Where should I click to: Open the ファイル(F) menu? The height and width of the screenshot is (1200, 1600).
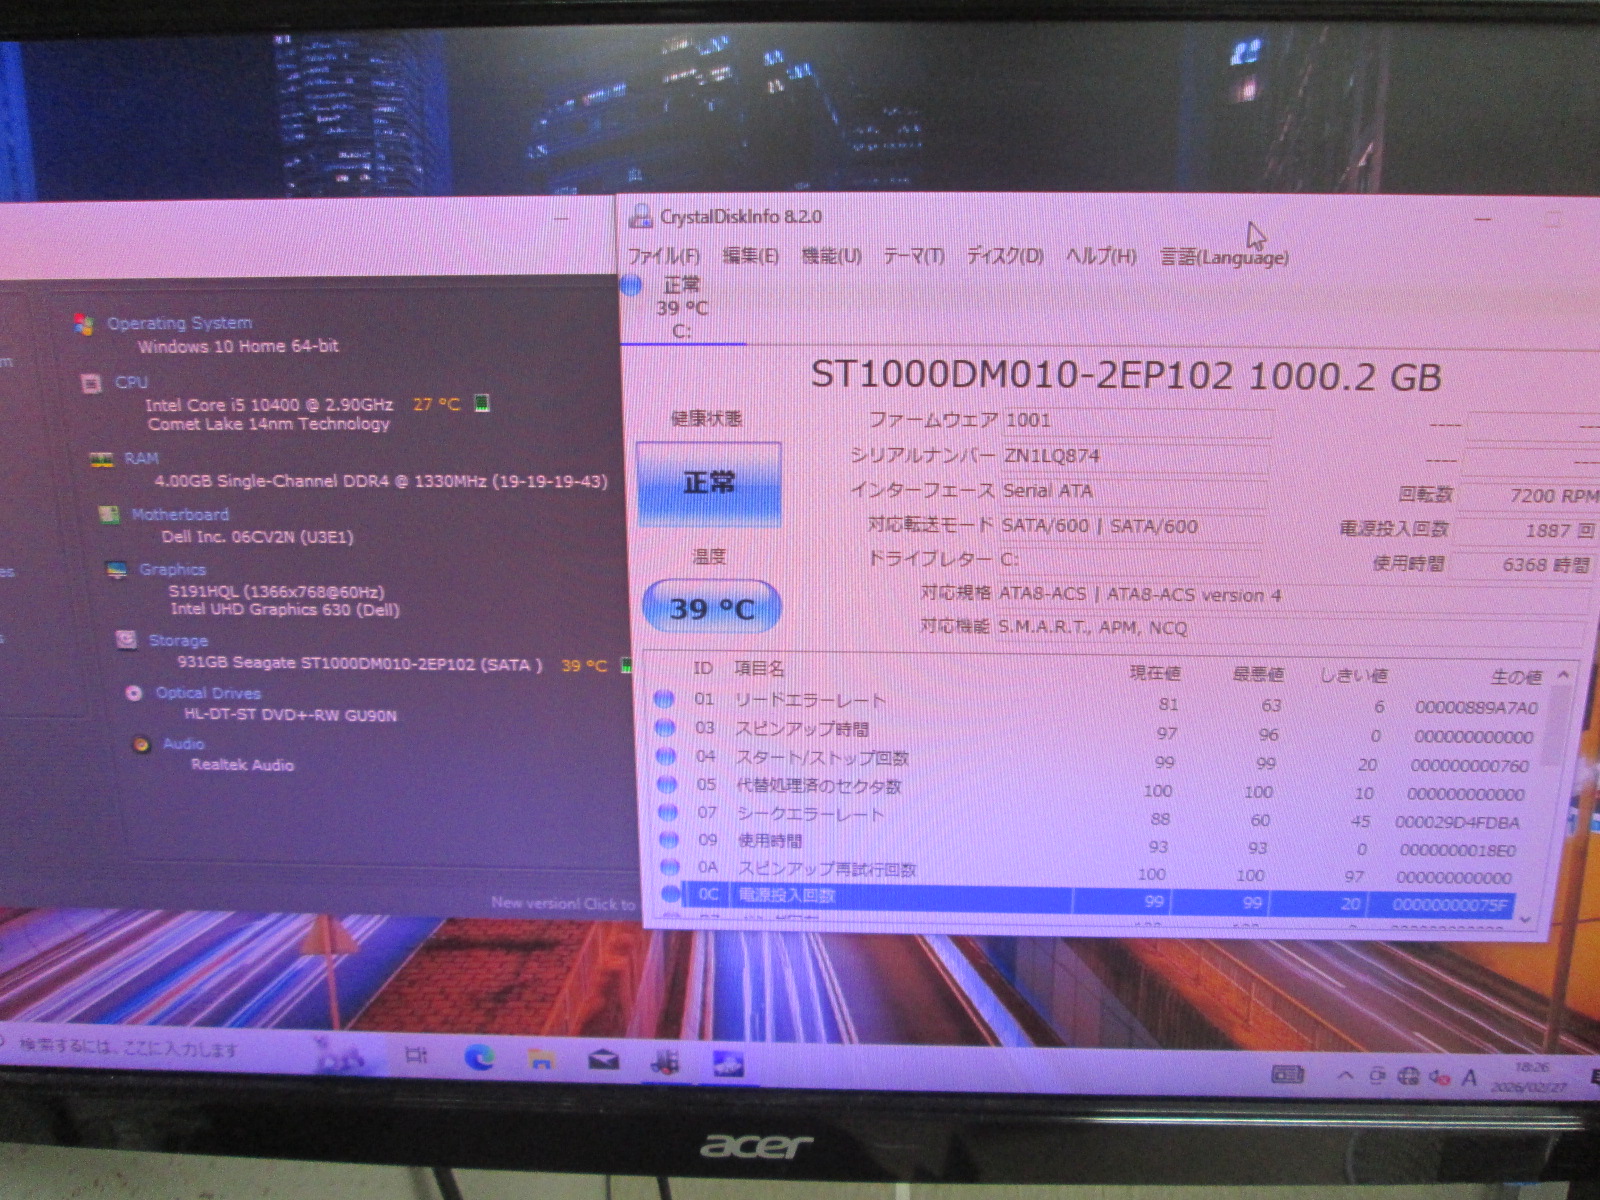coord(663,256)
